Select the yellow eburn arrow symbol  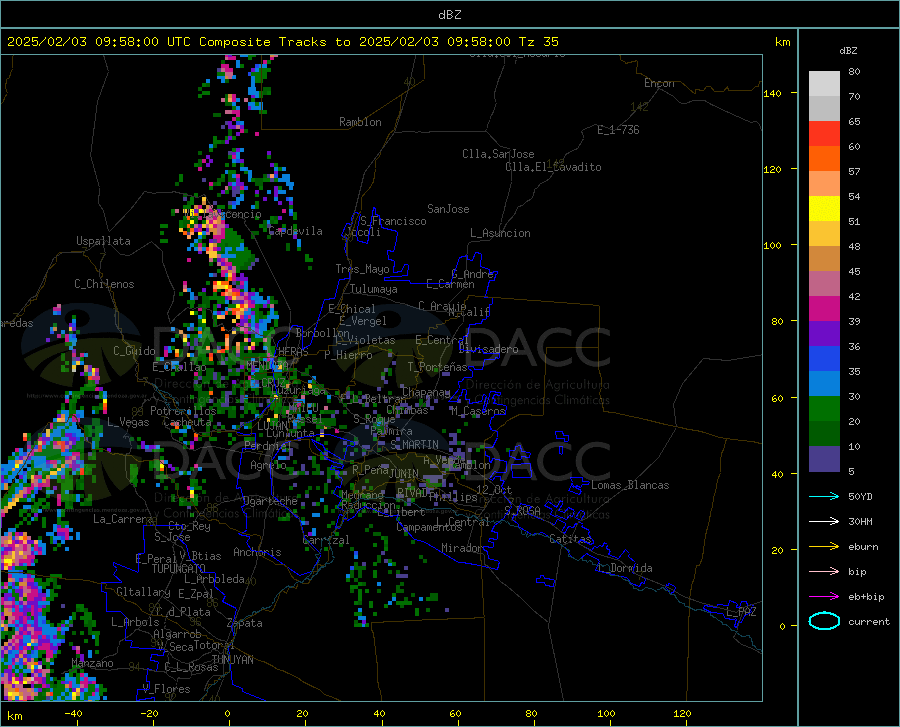tap(824, 546)
